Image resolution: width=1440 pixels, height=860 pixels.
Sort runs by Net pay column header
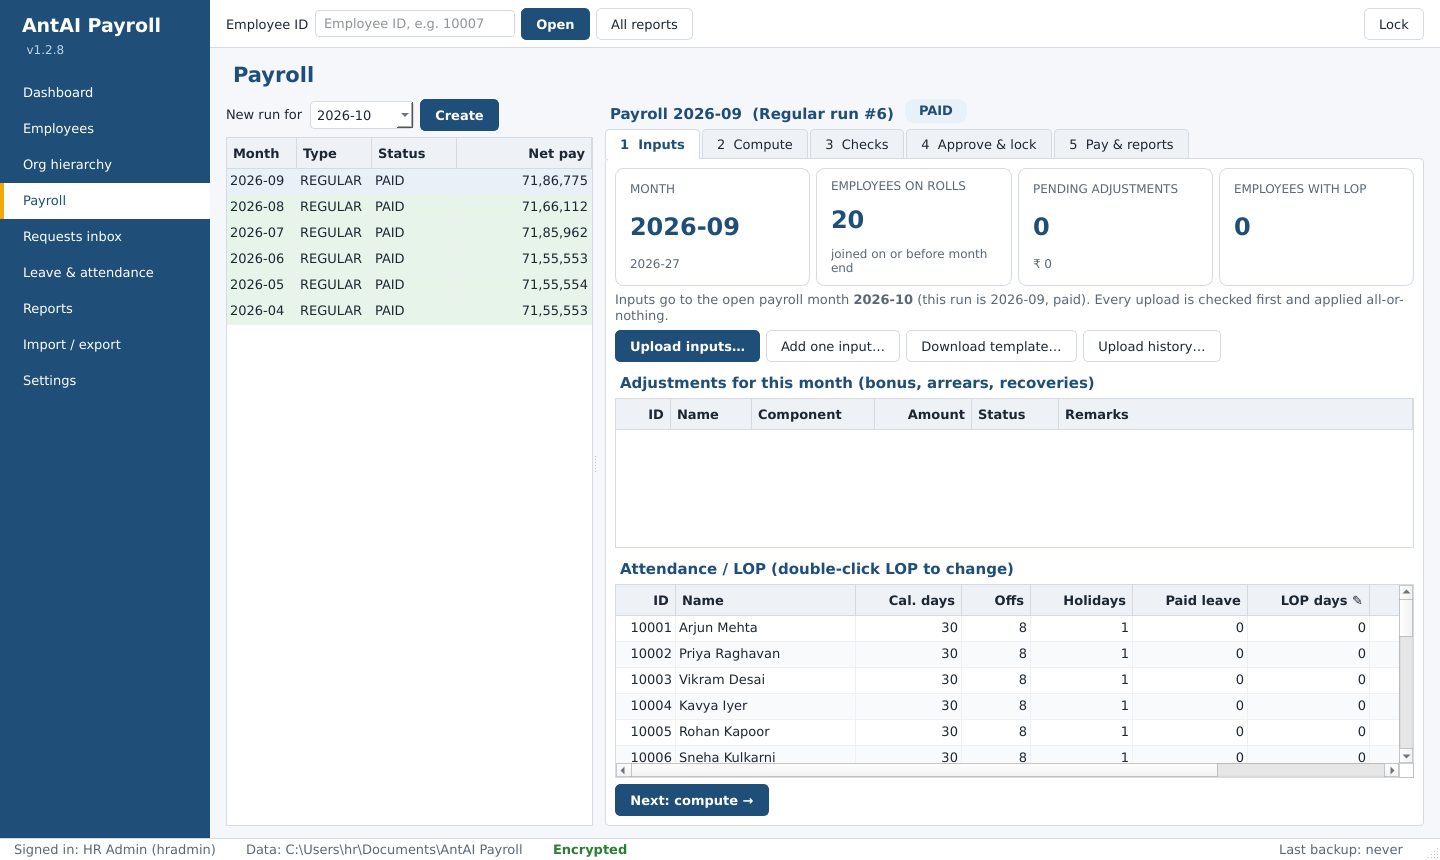coord(524,153)
